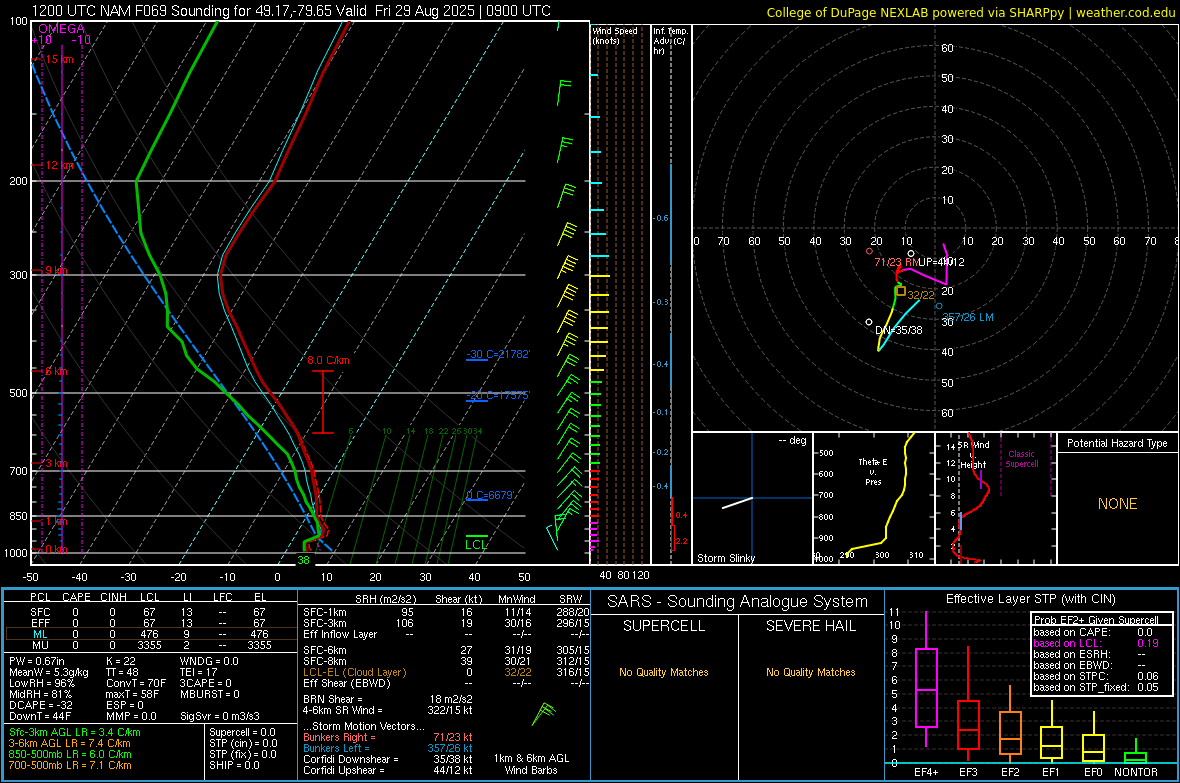The image size is (1180, 783).
Task: Click the 1km & 6km wind barb icon
Action: click(x=543, y=713)
